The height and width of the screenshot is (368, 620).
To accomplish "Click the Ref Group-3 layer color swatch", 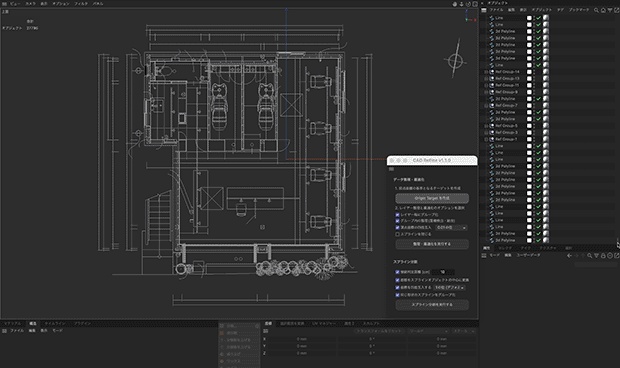I will [x=529, y=132].
